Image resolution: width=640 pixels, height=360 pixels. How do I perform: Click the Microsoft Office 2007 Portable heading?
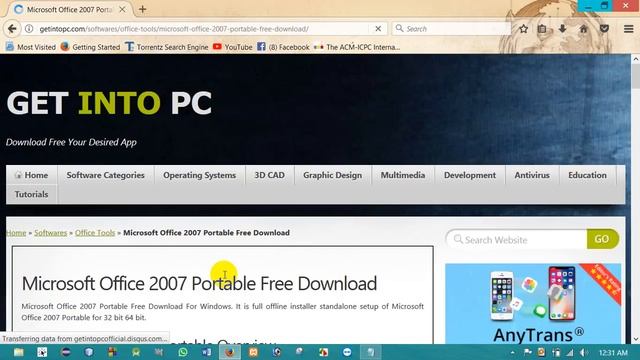[x=199, y=283]
